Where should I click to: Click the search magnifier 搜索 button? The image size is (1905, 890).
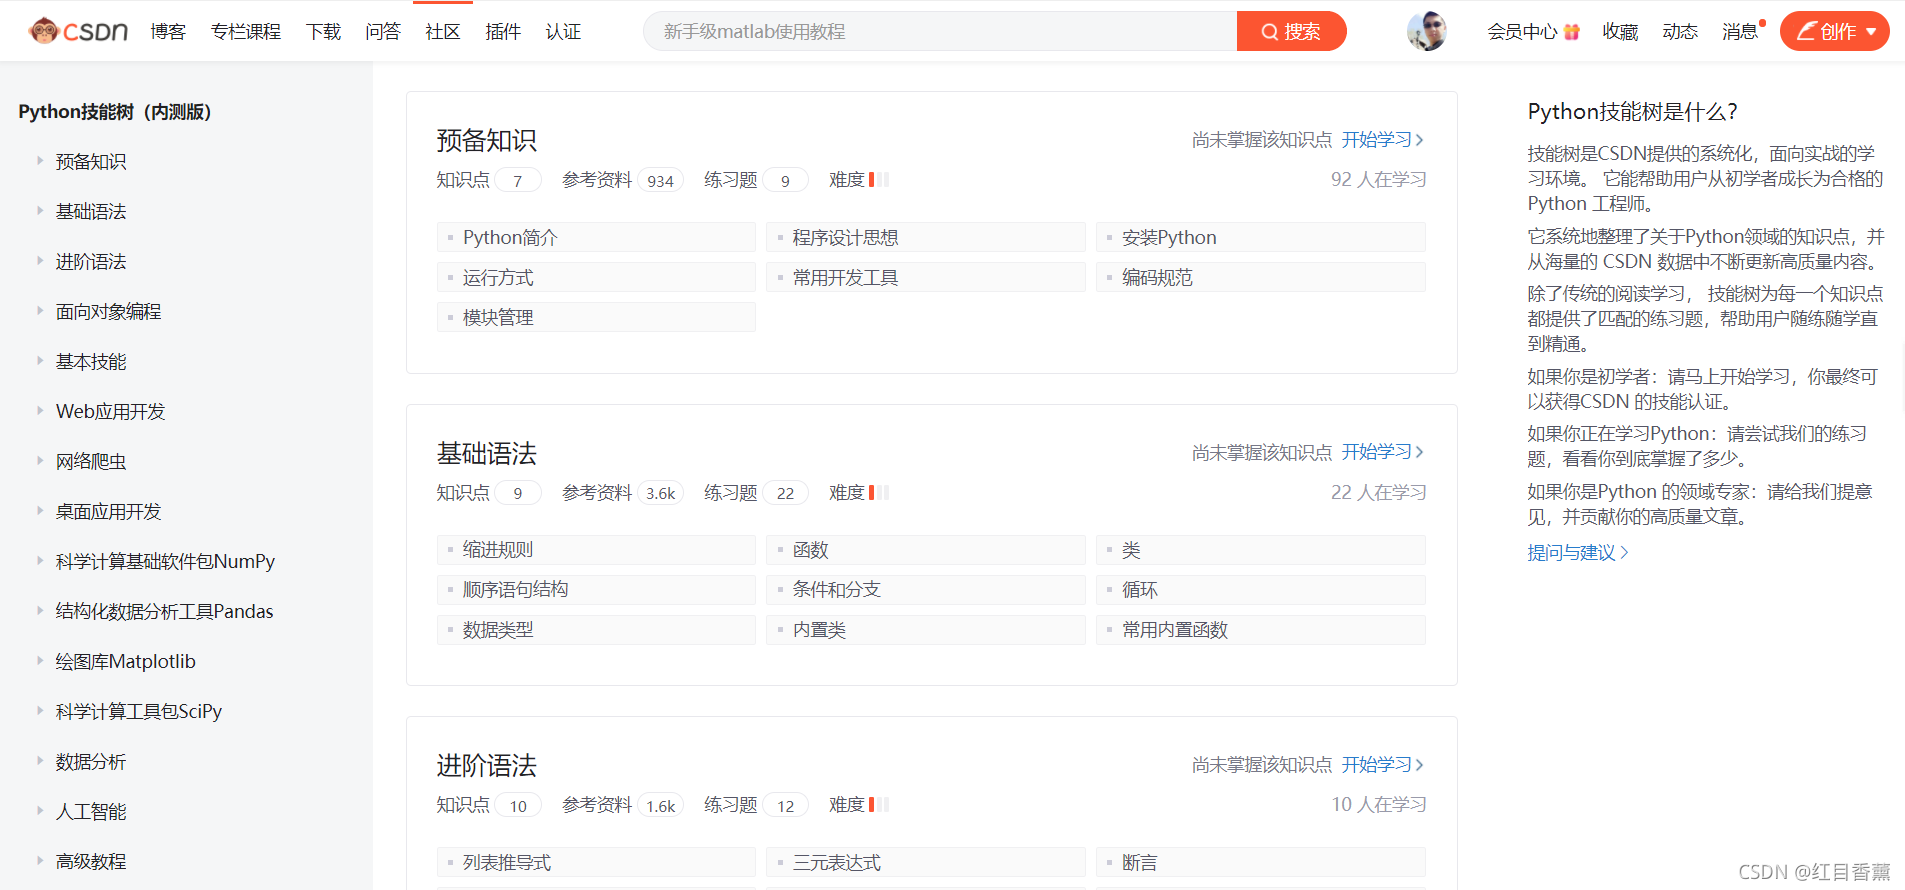point(1291,31)
